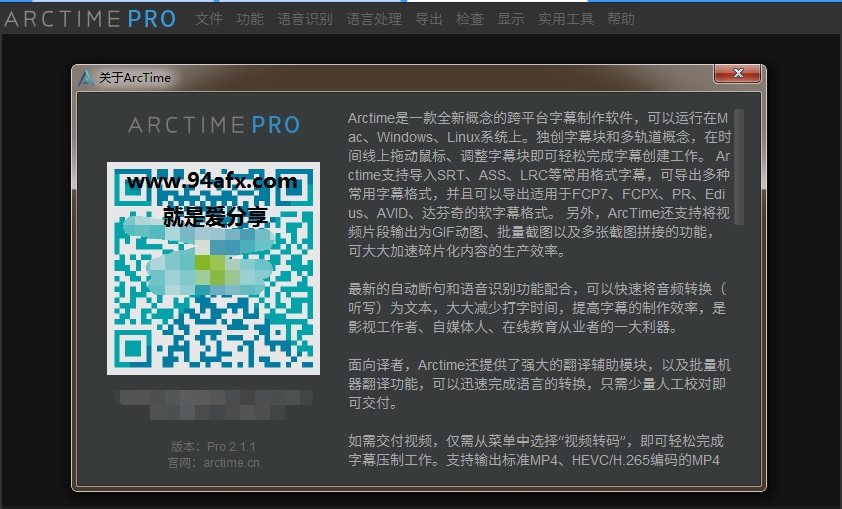Screen dimensions: 842x509
Task: Open the 显示 menu
Action: 511,19
